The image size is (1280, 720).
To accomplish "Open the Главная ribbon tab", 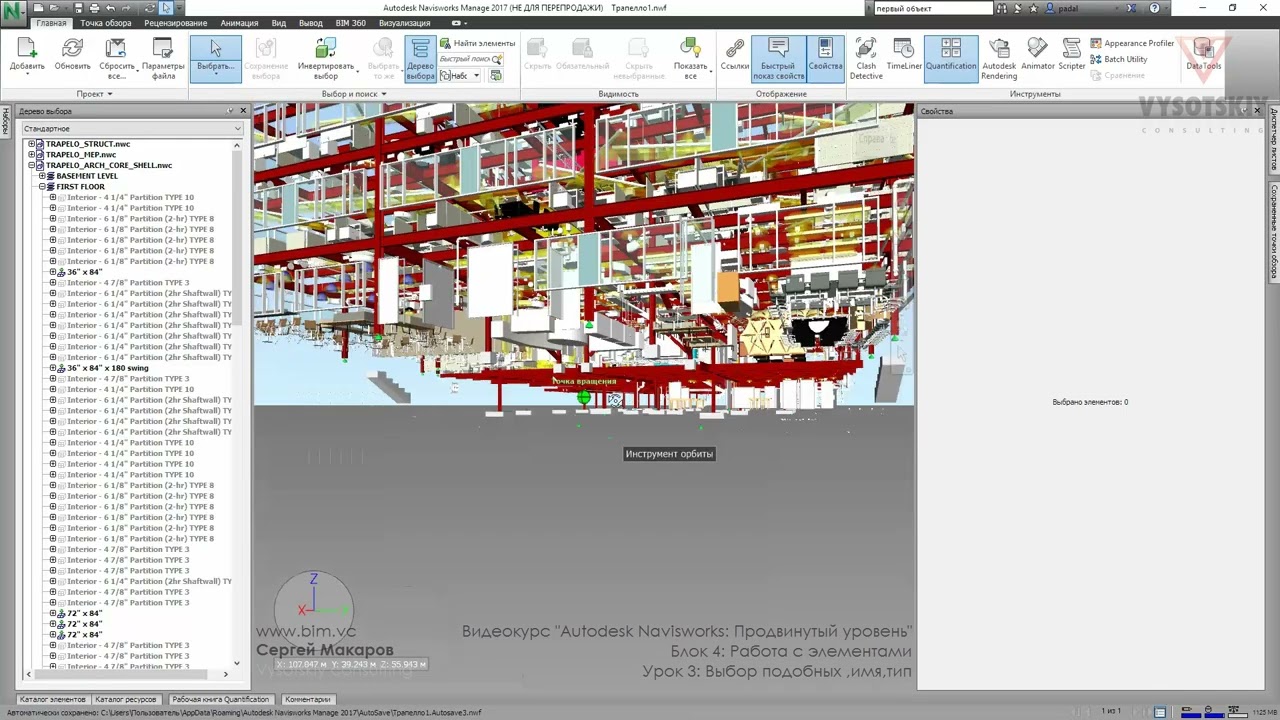I will pyautogui.click(x=51, y=23).
